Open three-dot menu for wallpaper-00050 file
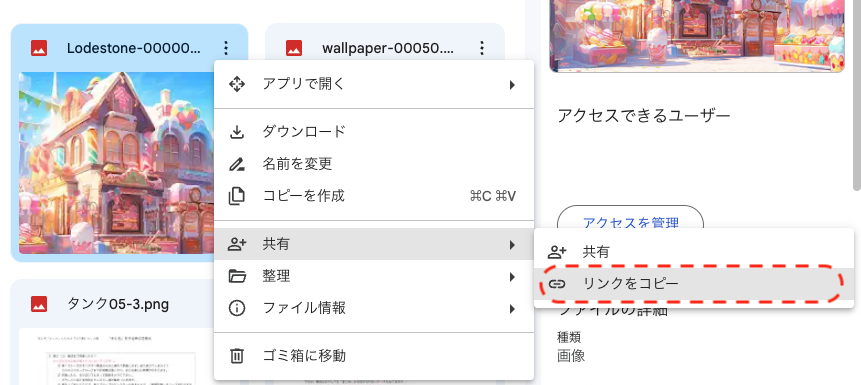 (482, 48)
